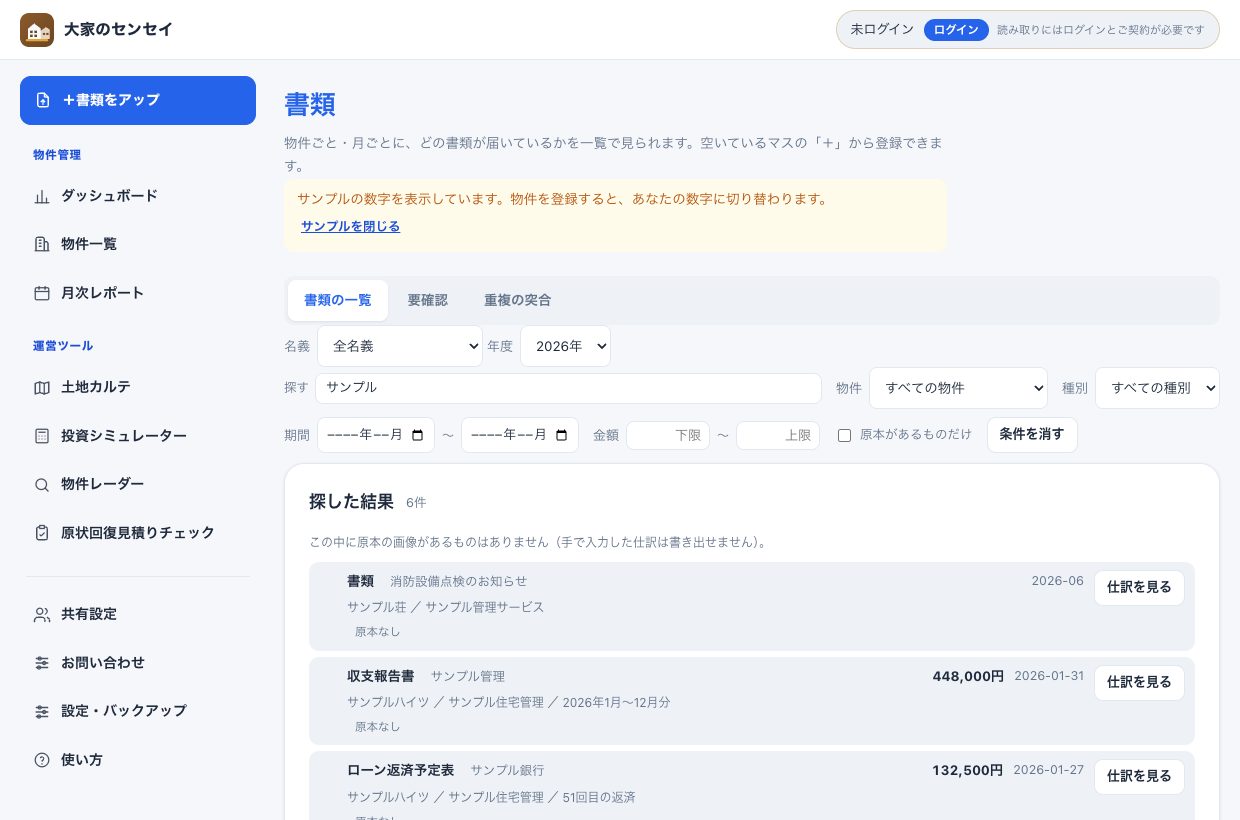Click the upload document icon in 書類をアップ
The height and width of the screenshot is (820, 1240).
(43, 100)
